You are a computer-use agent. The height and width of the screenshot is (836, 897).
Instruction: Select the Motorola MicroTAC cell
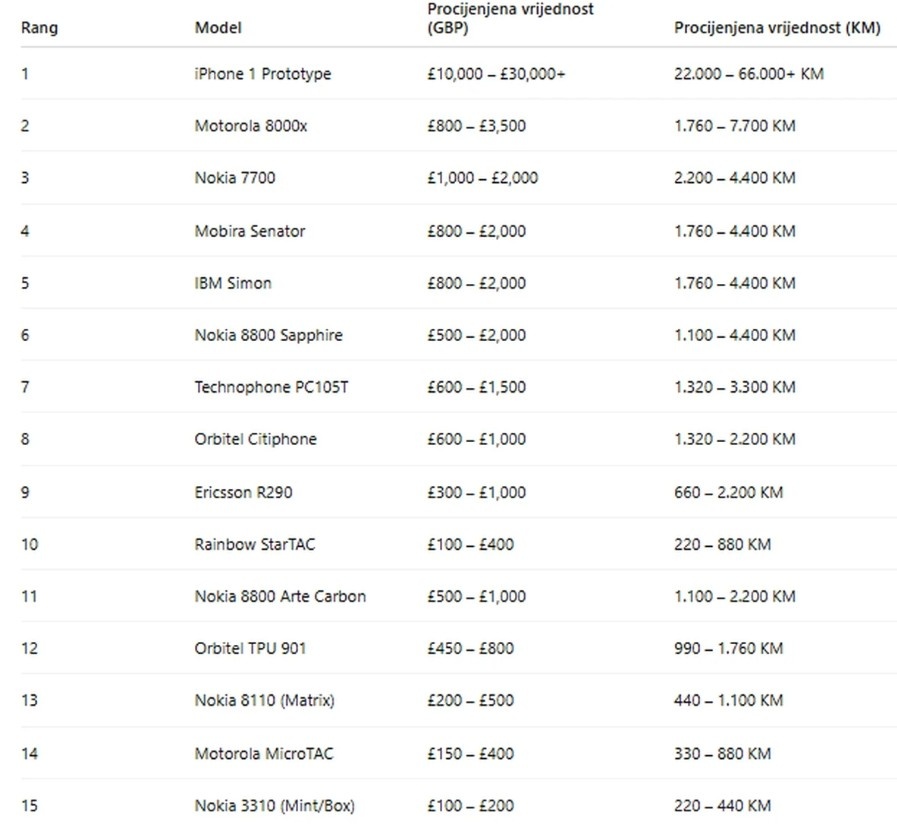click(x=264, y=753)
